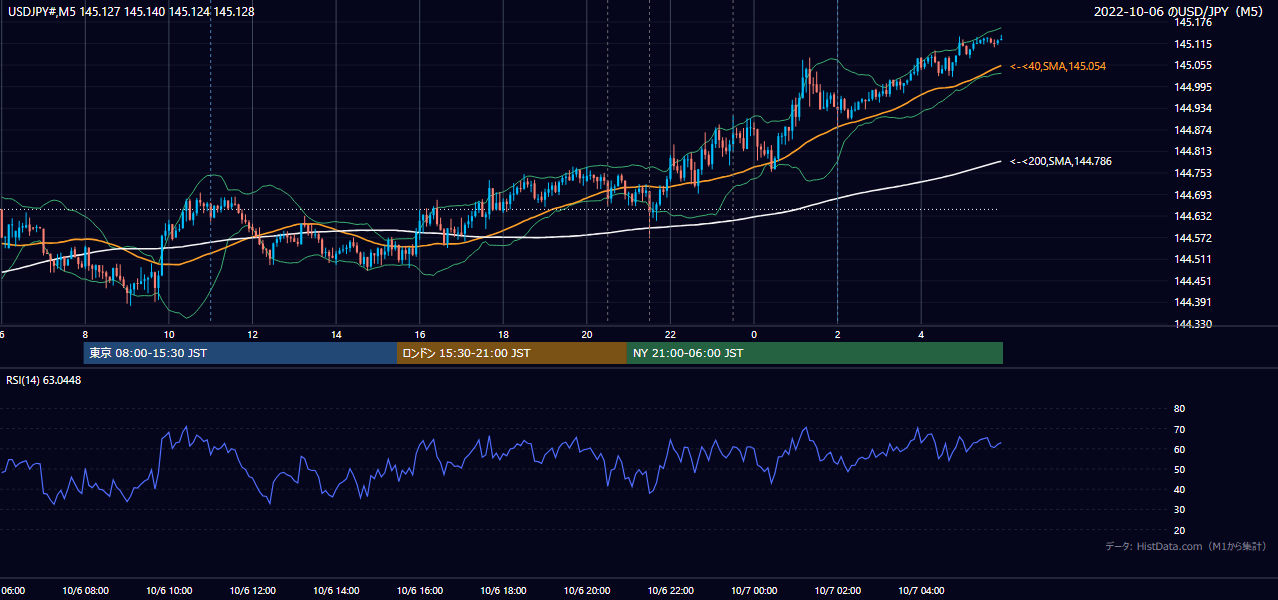The image size is (1278, 600).
Task: Click the 10/7 04:00 bottom time label
Action: click(921, 591)
